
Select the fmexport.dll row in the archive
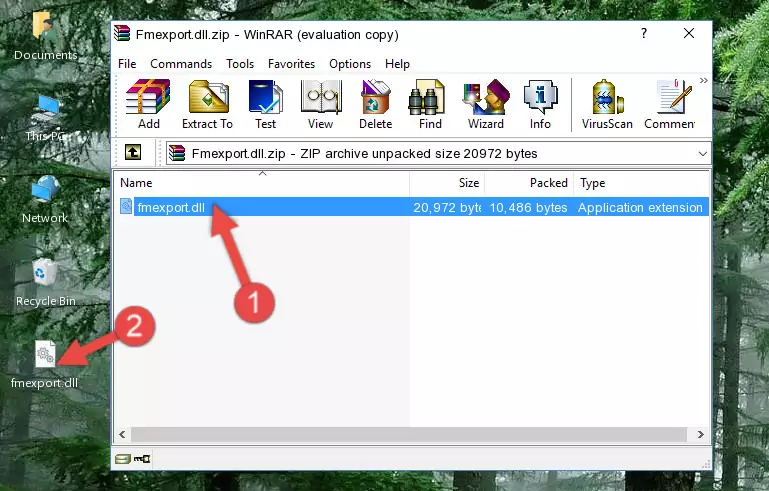pos(412,207)
